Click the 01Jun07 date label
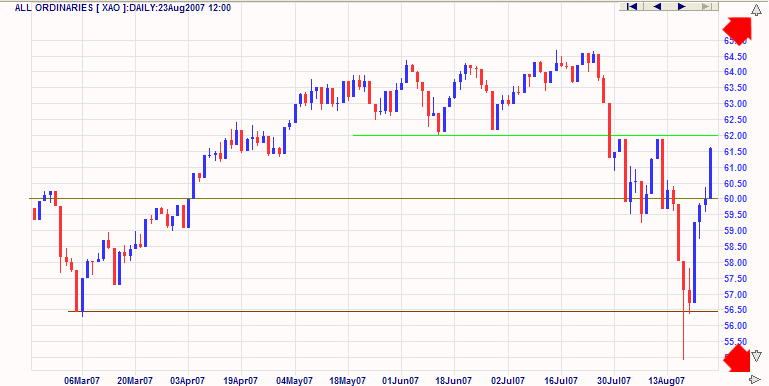This screenshot has width=769, height=386. pos(402,381)
